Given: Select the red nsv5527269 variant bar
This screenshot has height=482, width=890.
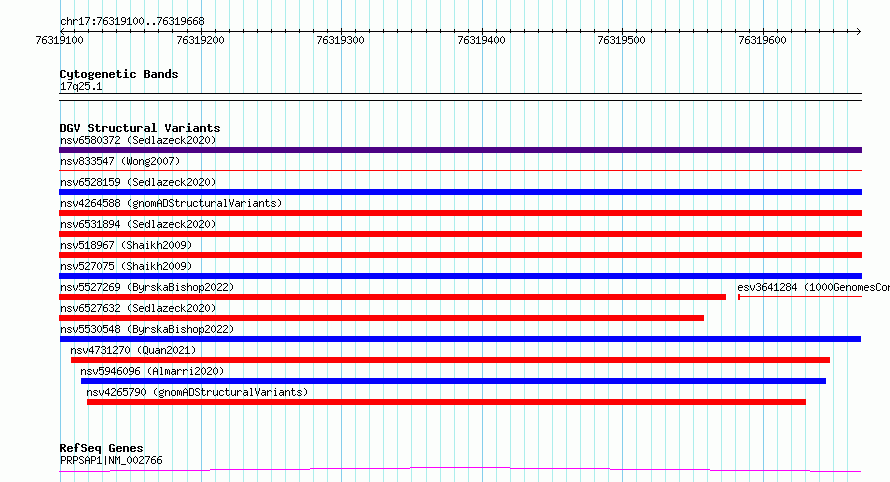Looking at the screenshot, I should pos(392,297).
